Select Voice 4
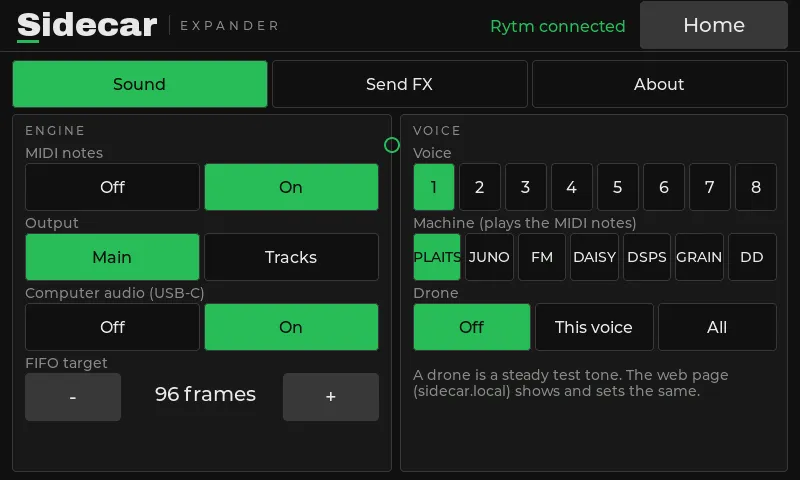 click(571, 187)
